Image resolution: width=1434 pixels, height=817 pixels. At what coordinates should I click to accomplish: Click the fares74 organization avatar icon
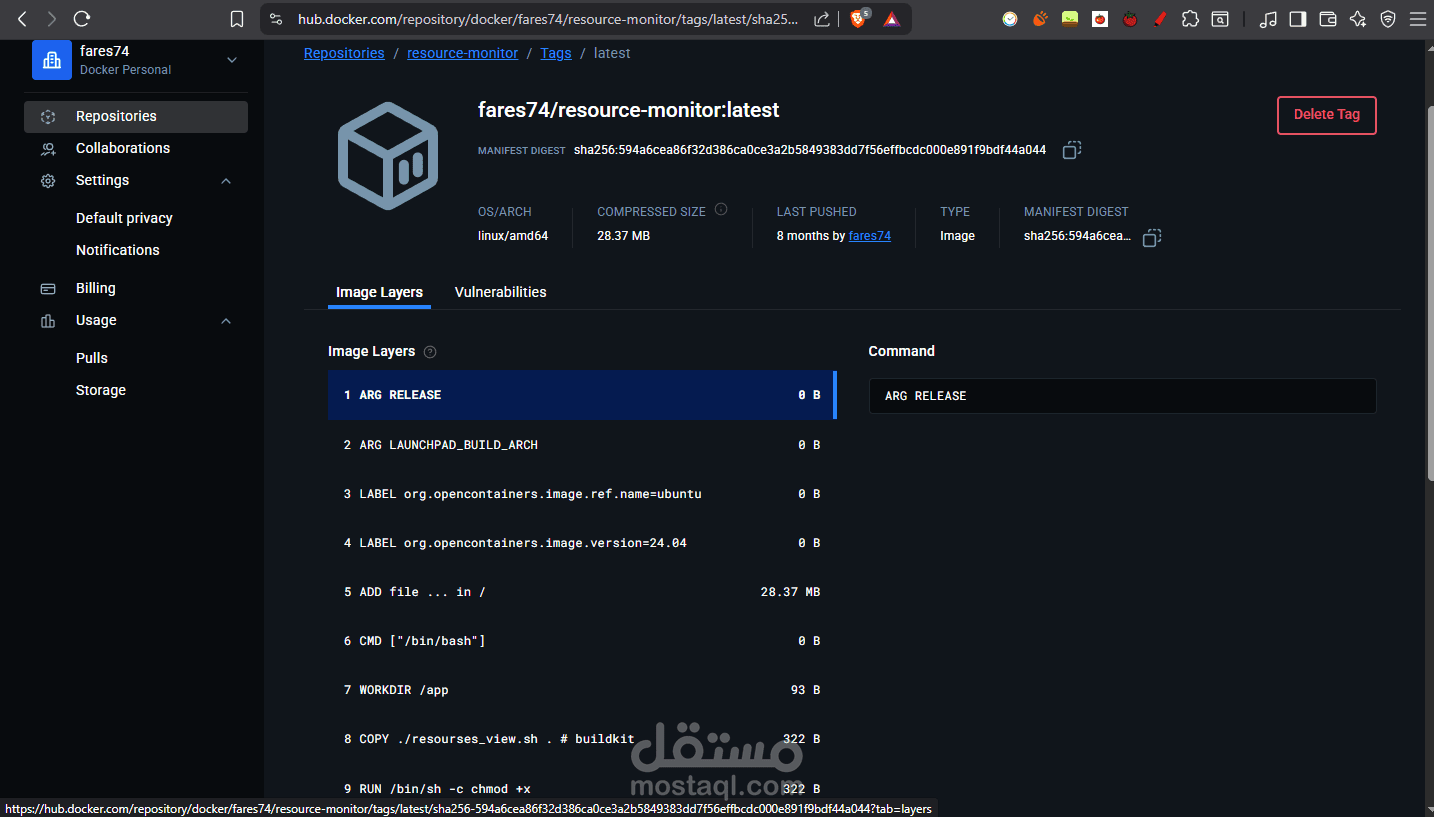point(52,60)
